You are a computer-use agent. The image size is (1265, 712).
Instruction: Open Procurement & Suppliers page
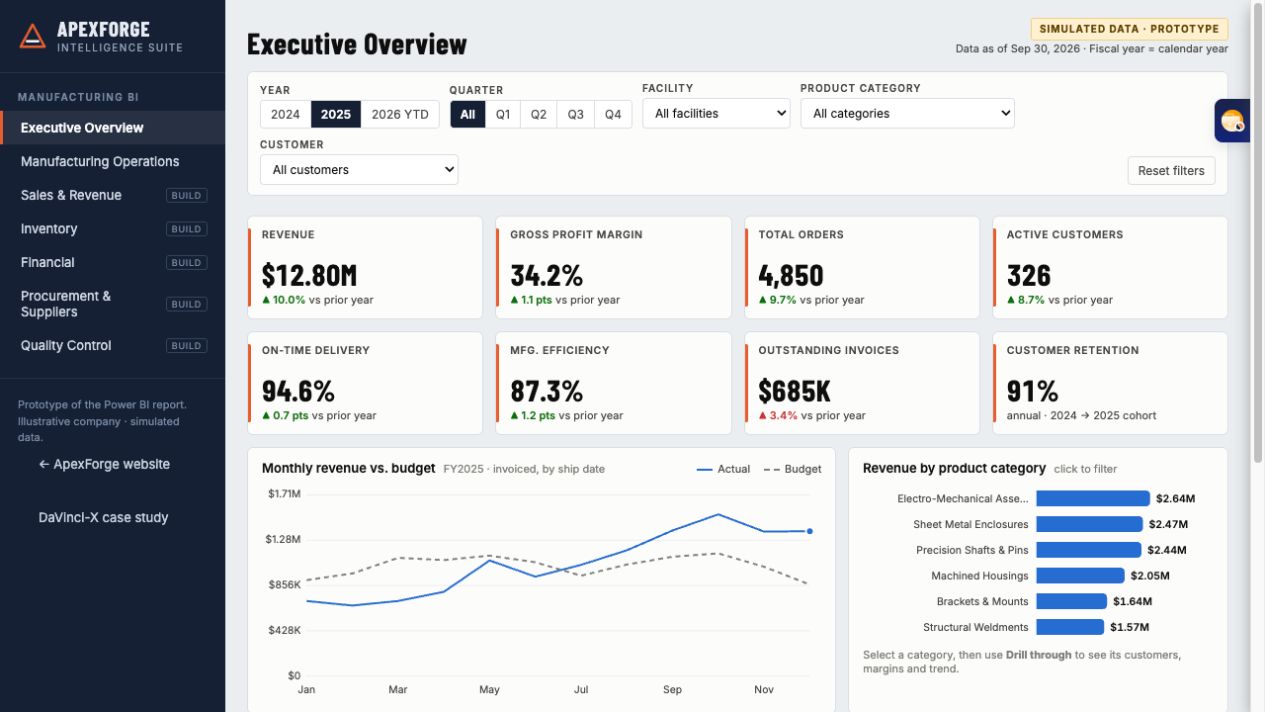click(x=112, y=304)
